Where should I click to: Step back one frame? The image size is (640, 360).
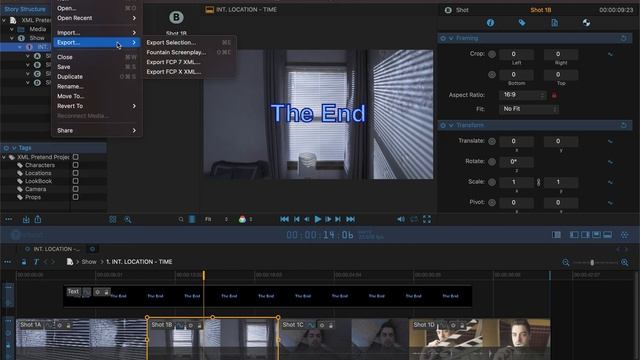pyautogui.click(x=307, y=219)
